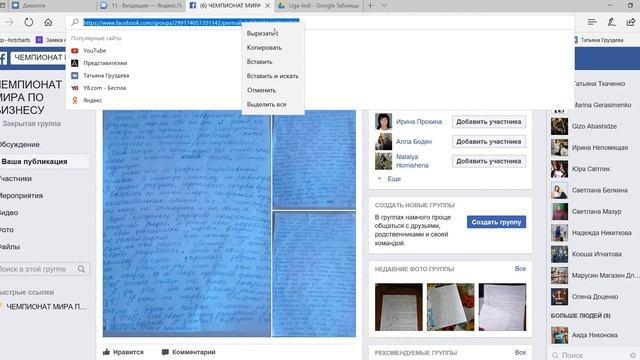Open the reading hub lines icon
The height and width of the screenshot is (360, 640).
tap(592, 22)
